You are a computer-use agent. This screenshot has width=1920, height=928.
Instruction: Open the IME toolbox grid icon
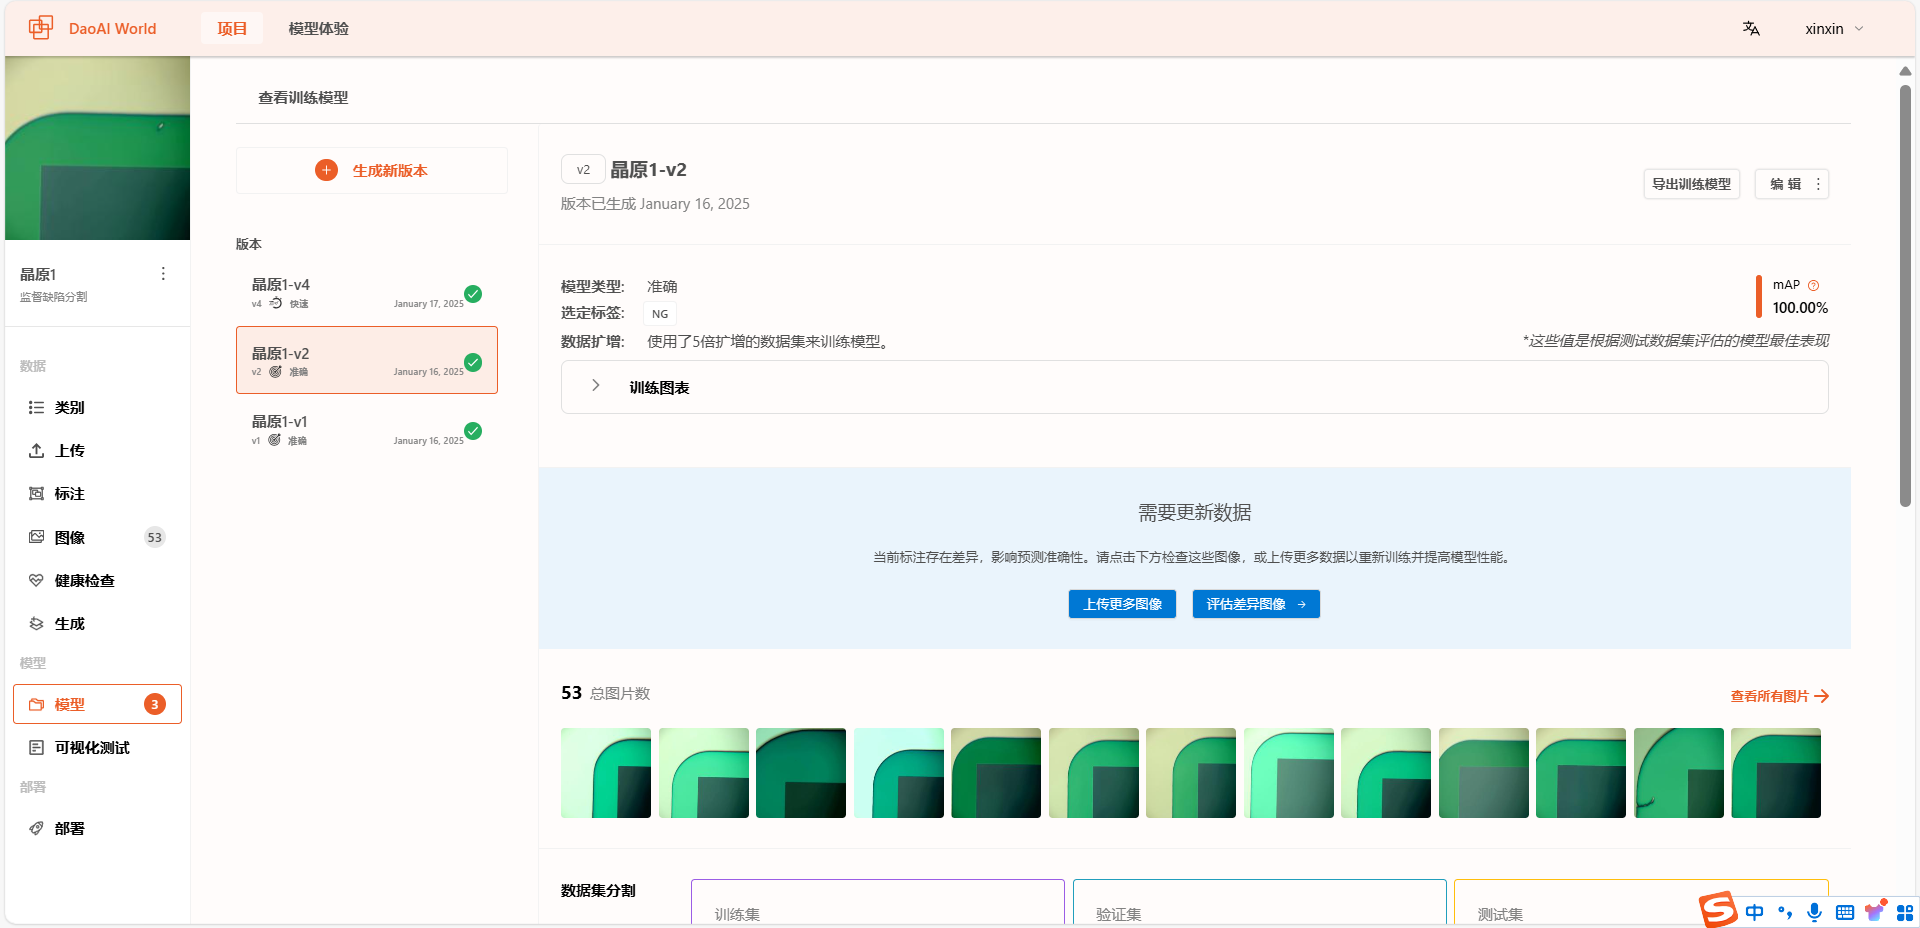tap(1905, 912)
